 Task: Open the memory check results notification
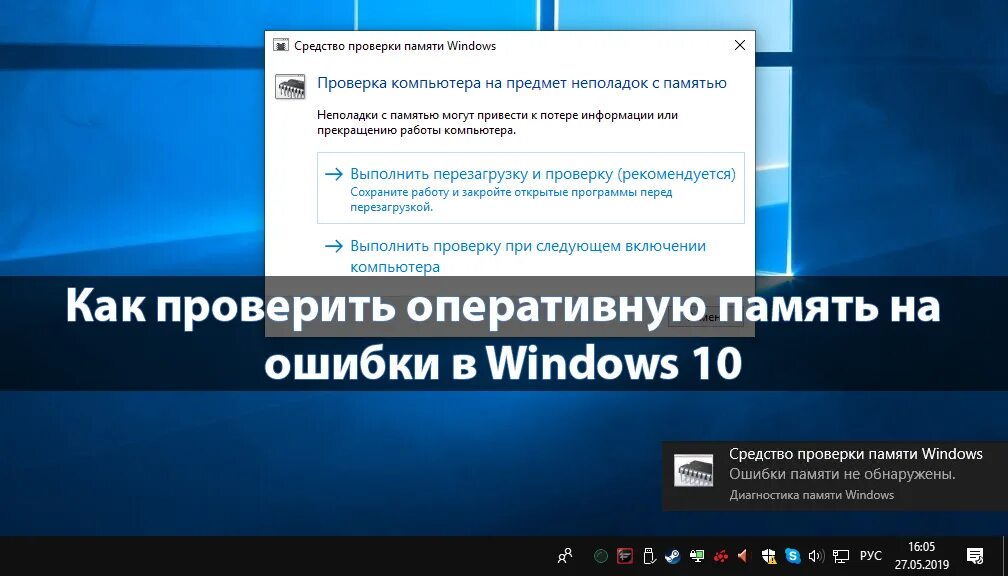pyautogui.click(x=834, y=476)
